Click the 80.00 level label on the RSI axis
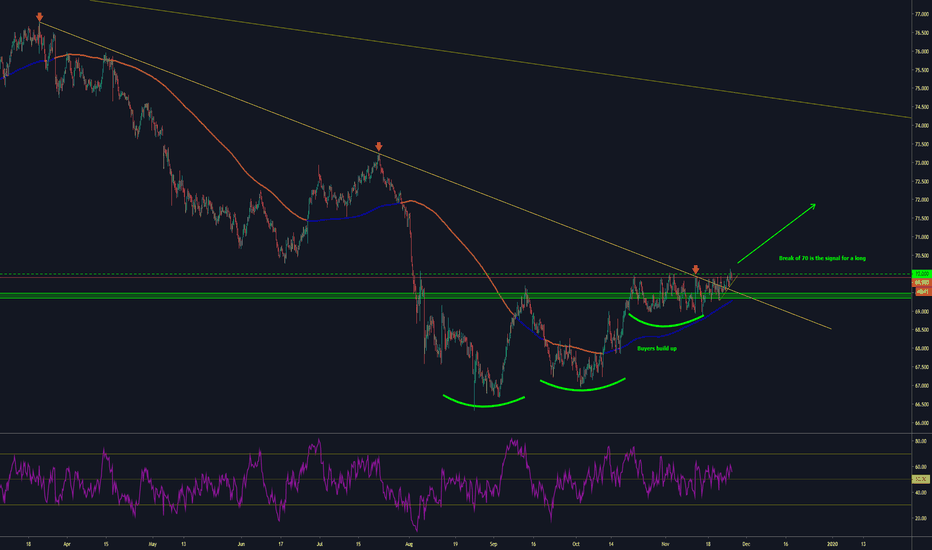The image size is (932, 550). point(919,441)
